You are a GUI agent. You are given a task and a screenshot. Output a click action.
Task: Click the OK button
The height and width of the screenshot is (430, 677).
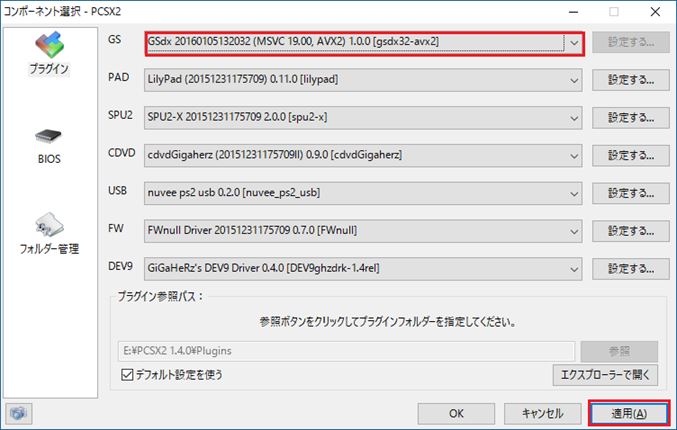click(456, 414)
